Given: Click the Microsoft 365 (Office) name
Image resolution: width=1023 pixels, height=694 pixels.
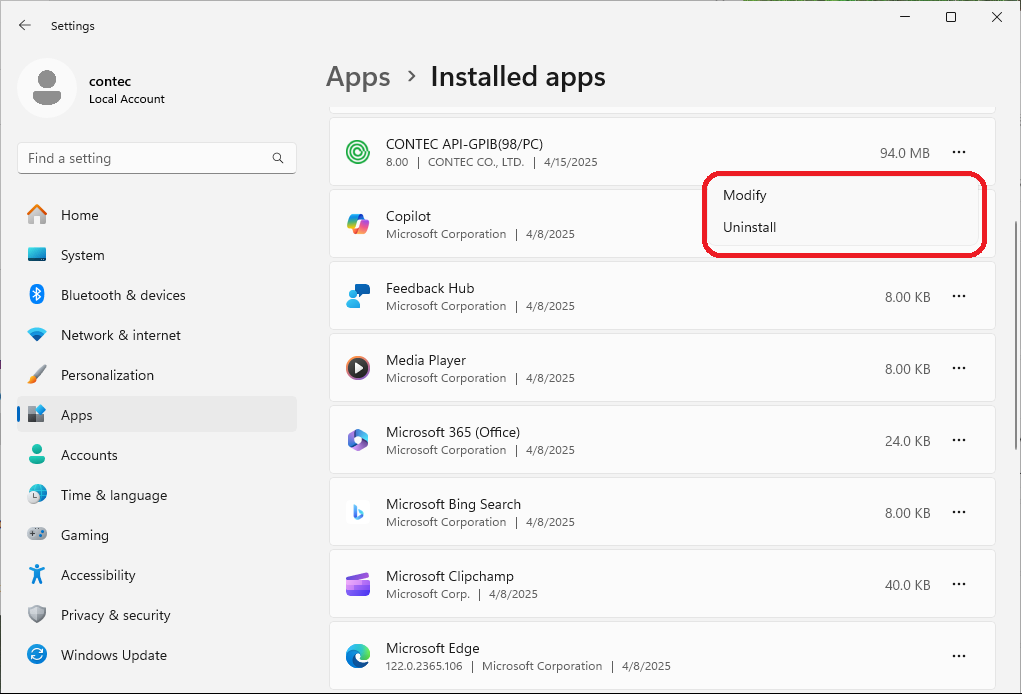Looking at the screenshot, I should (453, 432).
